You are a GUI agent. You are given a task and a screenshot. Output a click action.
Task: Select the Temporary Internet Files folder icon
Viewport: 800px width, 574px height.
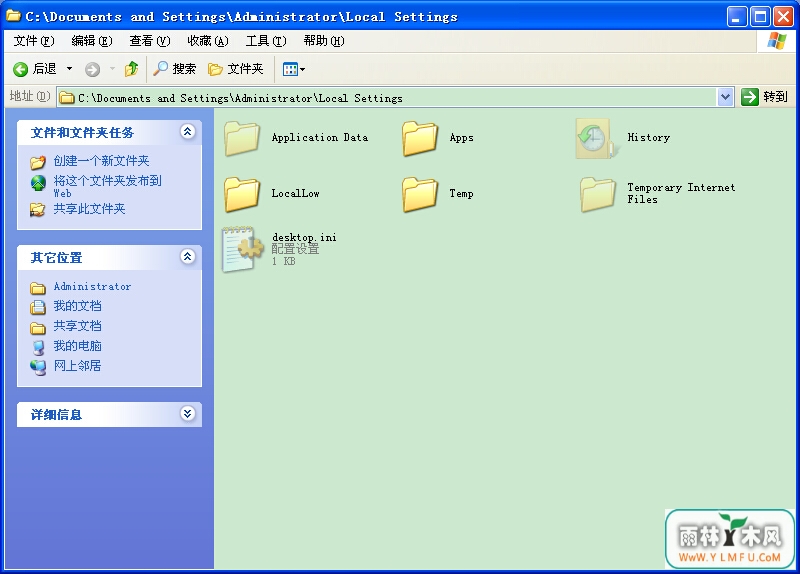coord(597,194)
